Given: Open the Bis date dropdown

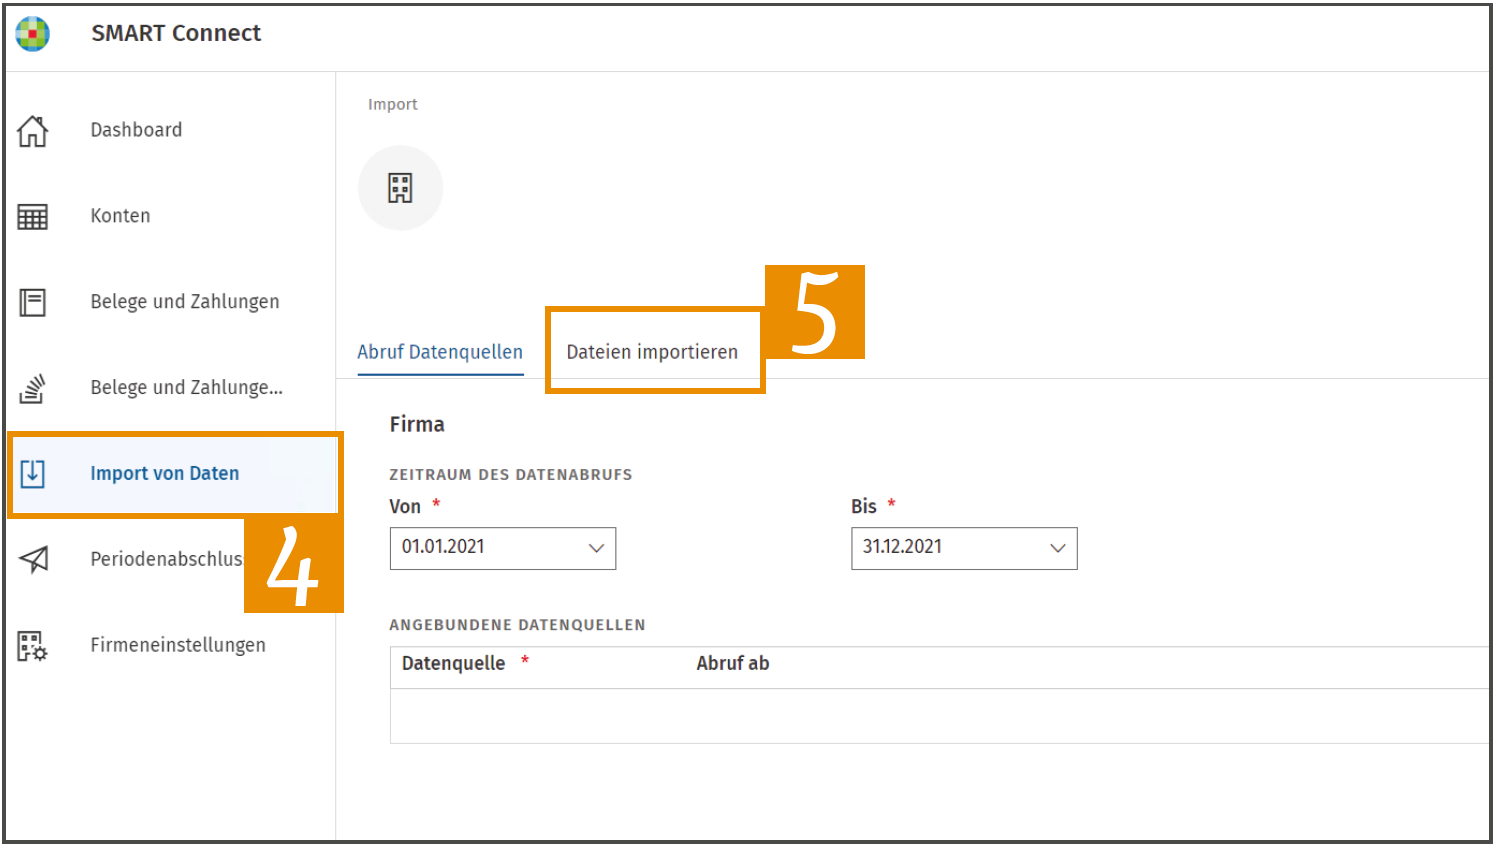Looking at the screenshot, I should [964, 548].
